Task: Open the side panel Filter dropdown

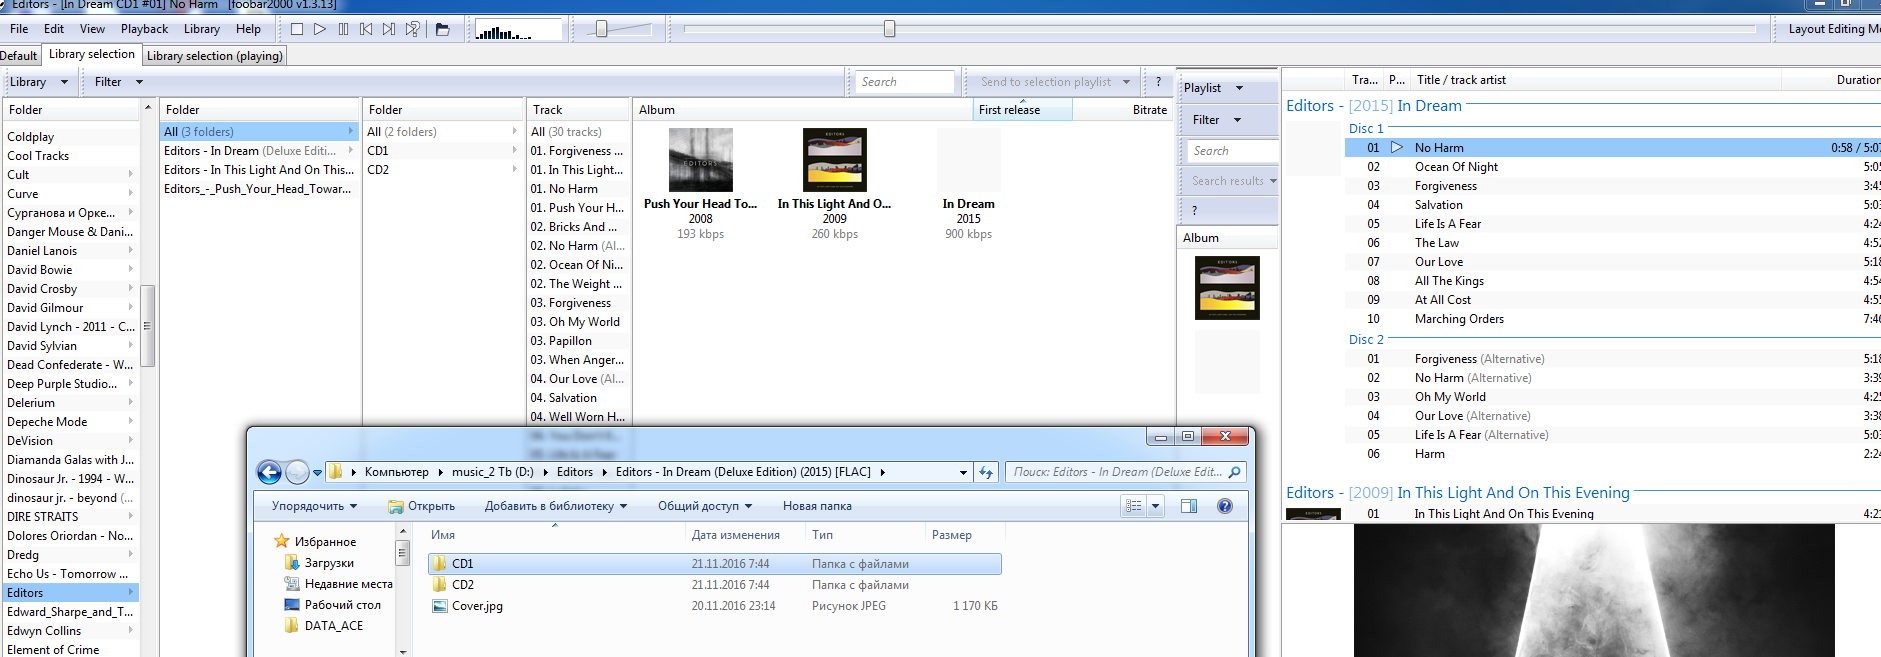Action: point(1217,120)
